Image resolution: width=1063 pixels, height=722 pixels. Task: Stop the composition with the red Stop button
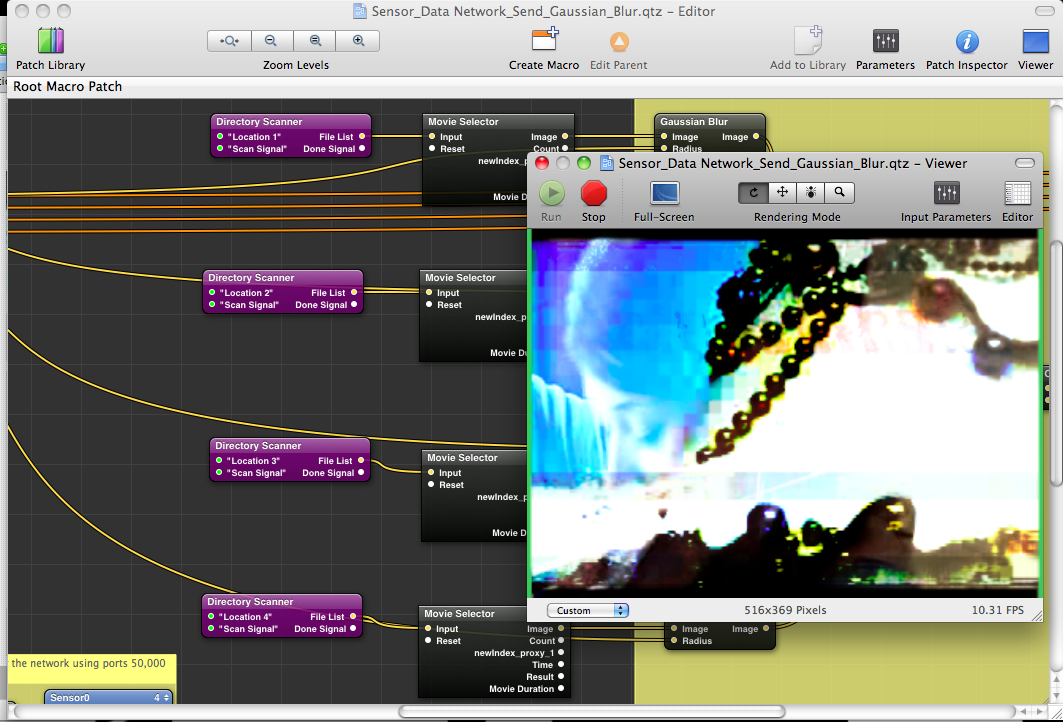click(594, 193)
